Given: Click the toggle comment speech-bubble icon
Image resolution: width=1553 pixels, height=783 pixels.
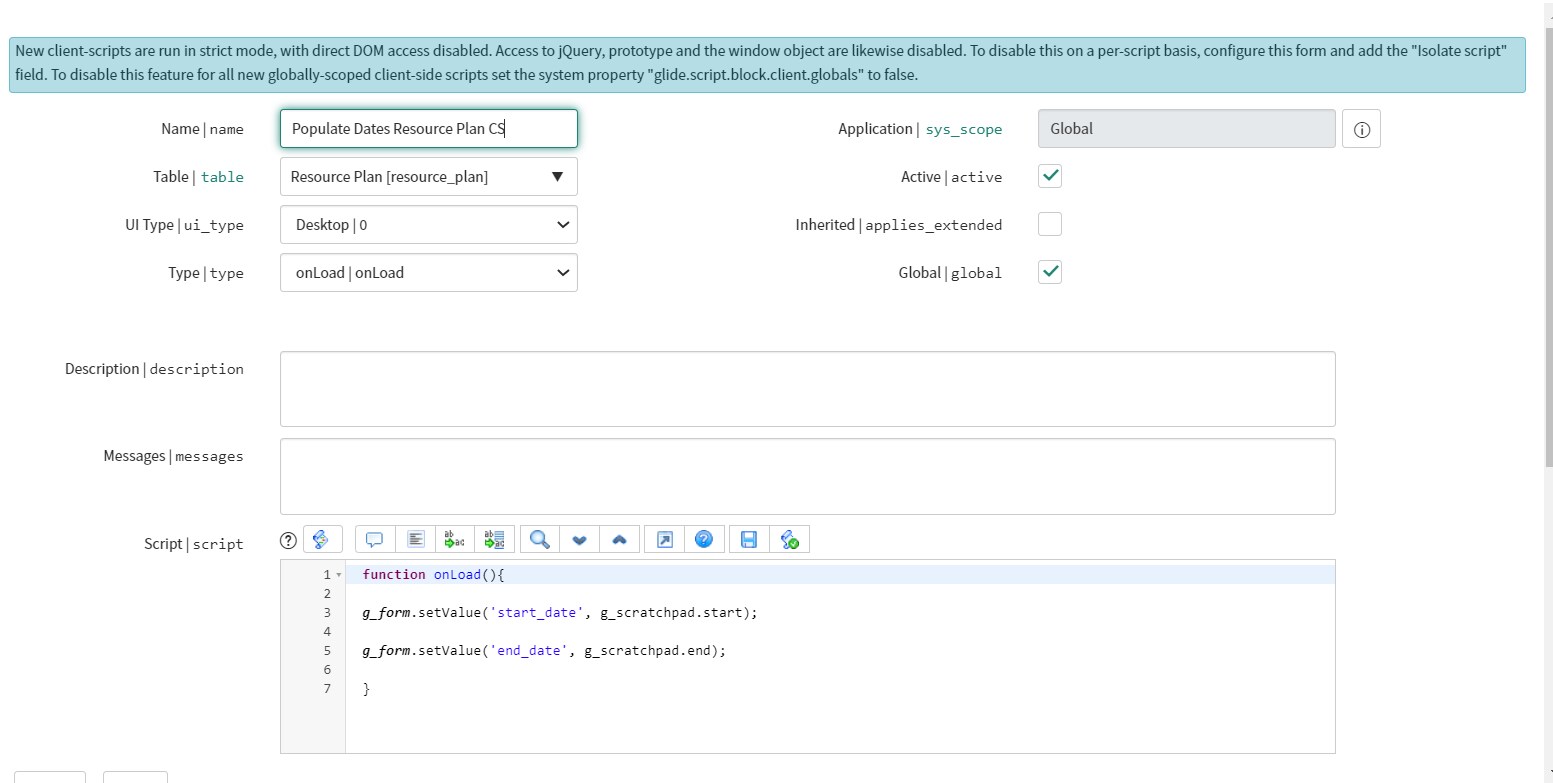Looking at the screenshot, I should pyautogui.click(x=375, y=540).
